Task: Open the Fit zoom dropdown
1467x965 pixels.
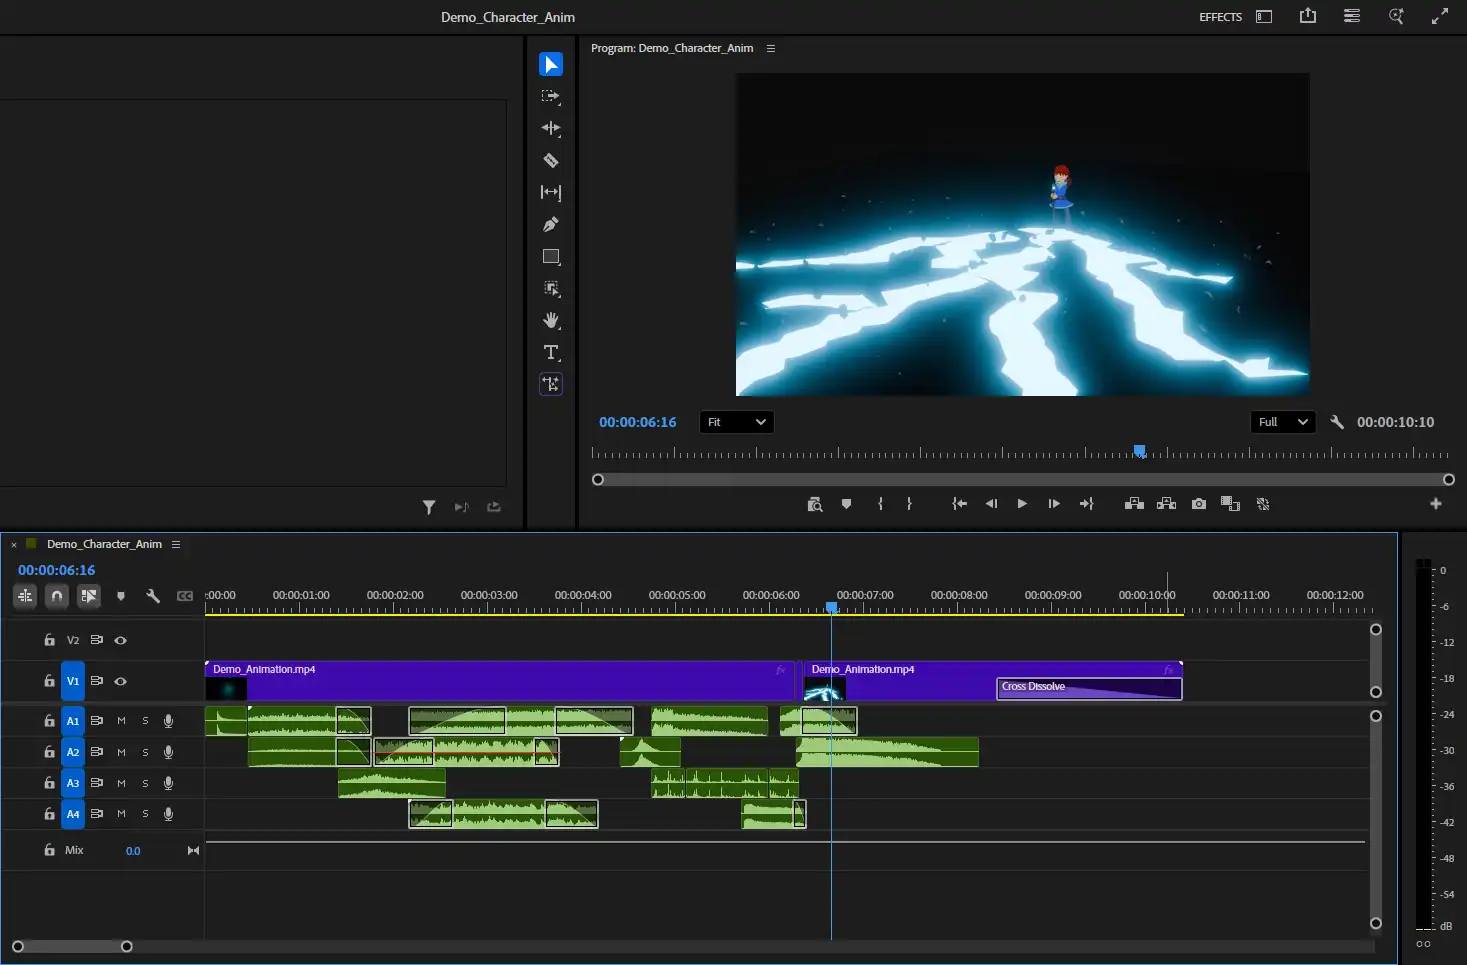Action: [x=736, y=422]
